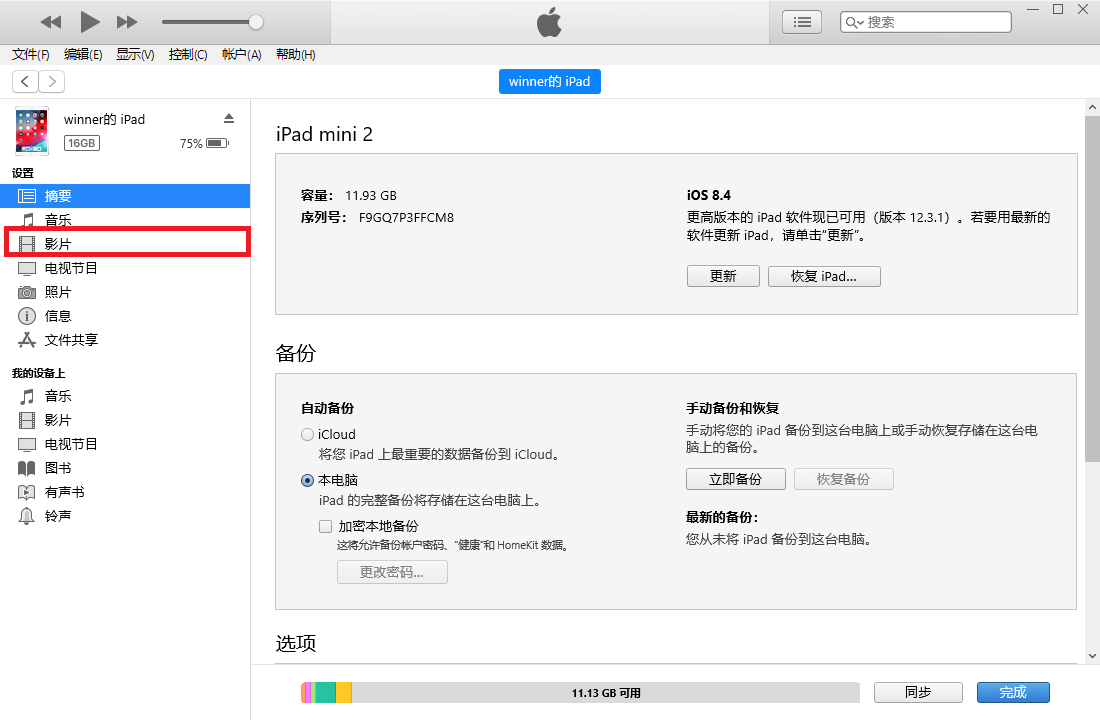The image size is (1100, 720).
Task: Click the film strip icon under 设置
Action: coord(27,244)
